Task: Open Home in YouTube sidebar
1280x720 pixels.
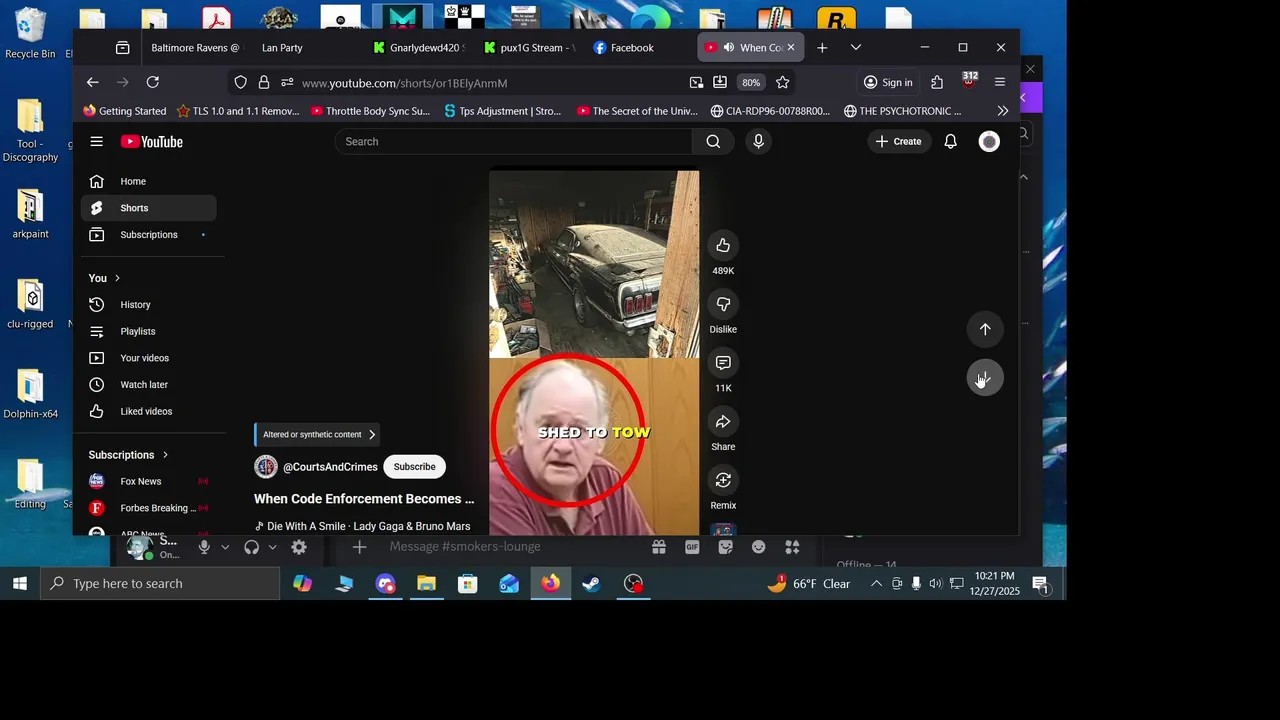Action: (149, 181)
